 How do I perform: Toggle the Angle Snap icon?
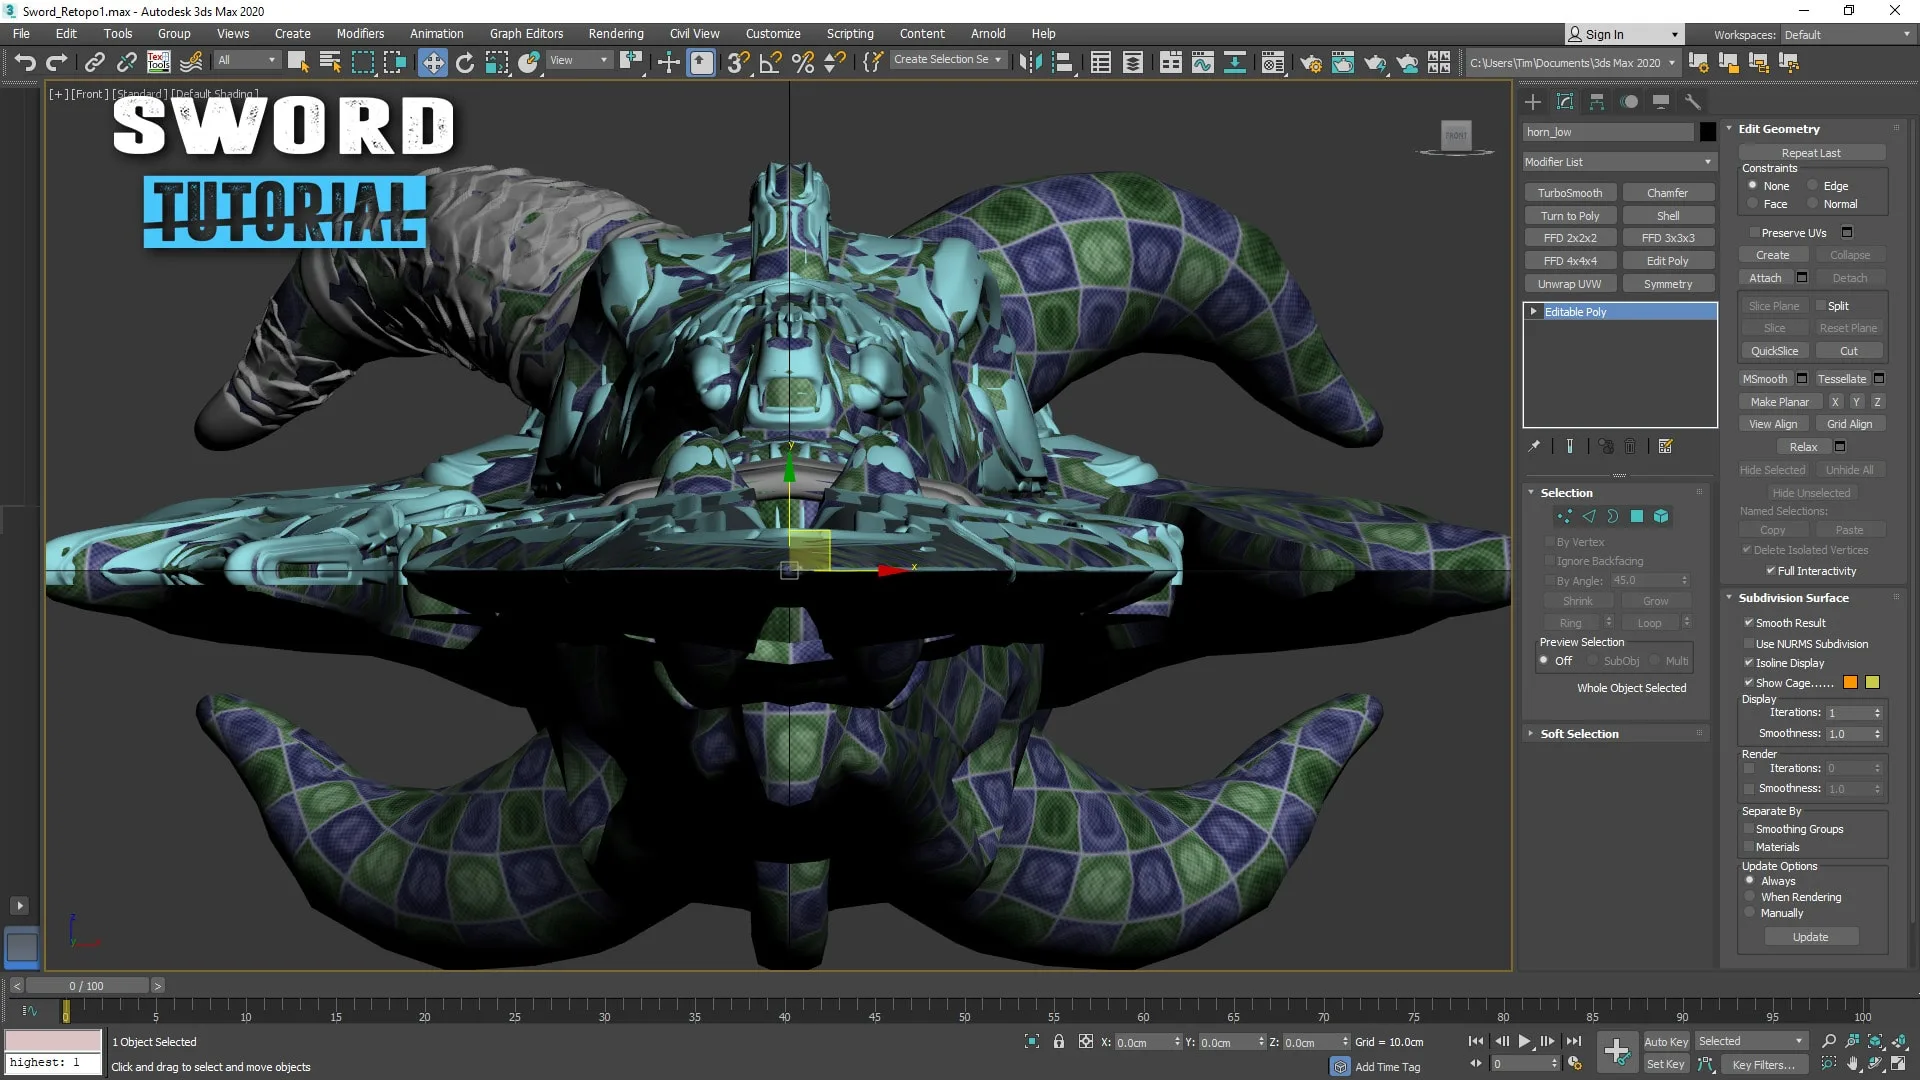click(x=770, y=63)
